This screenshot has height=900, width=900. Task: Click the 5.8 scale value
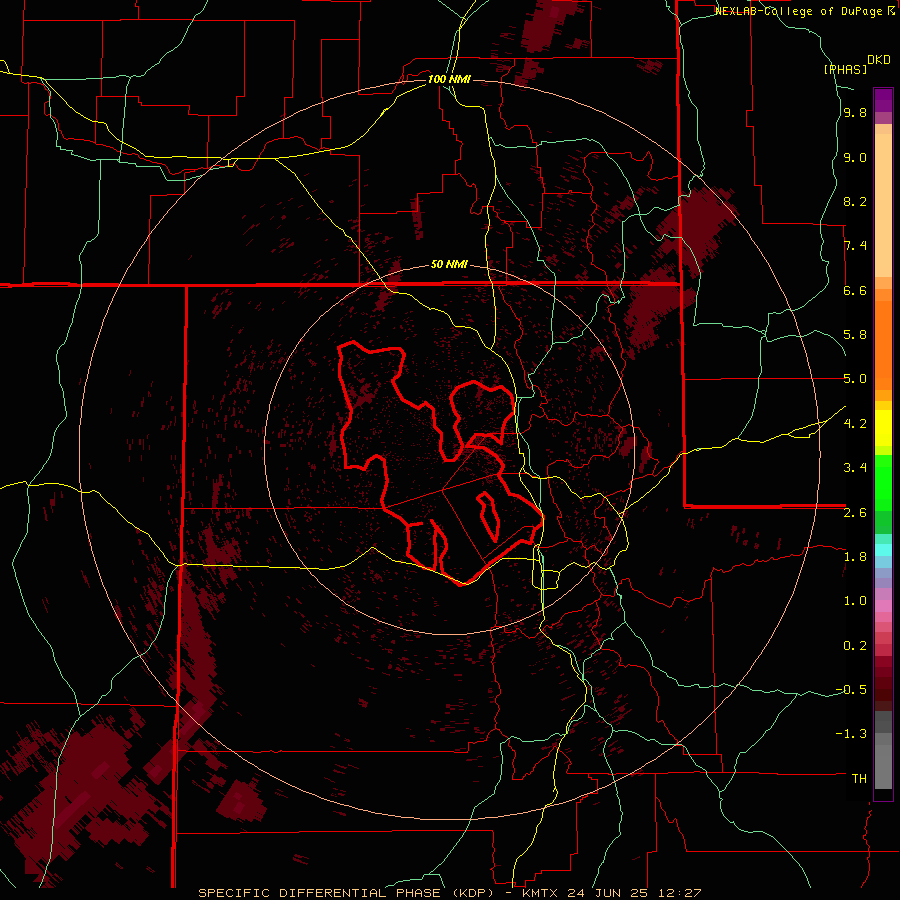[855, 334]
